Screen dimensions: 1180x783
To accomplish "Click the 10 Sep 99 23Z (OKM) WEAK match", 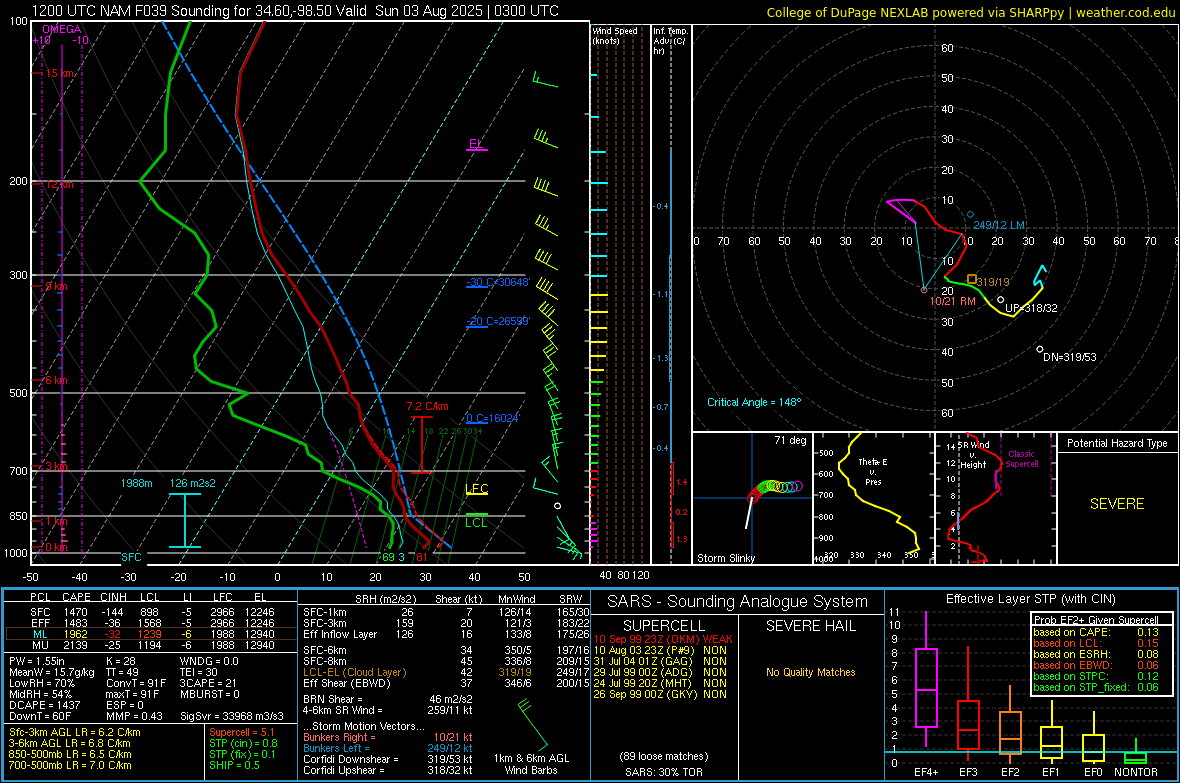I will click(663, 639).
